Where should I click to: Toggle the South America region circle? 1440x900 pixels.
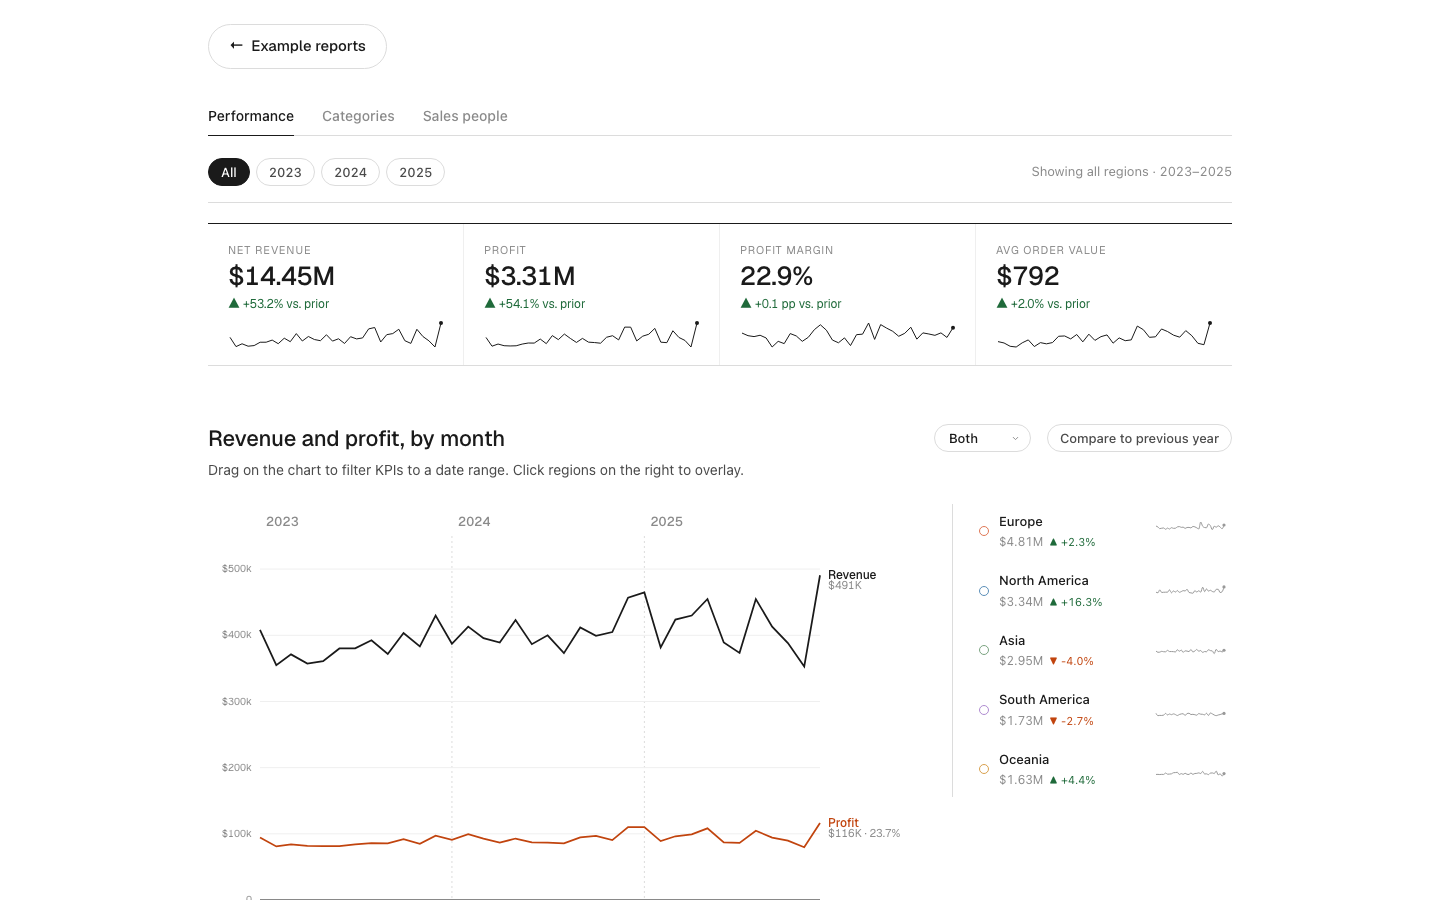pos(984,710)
